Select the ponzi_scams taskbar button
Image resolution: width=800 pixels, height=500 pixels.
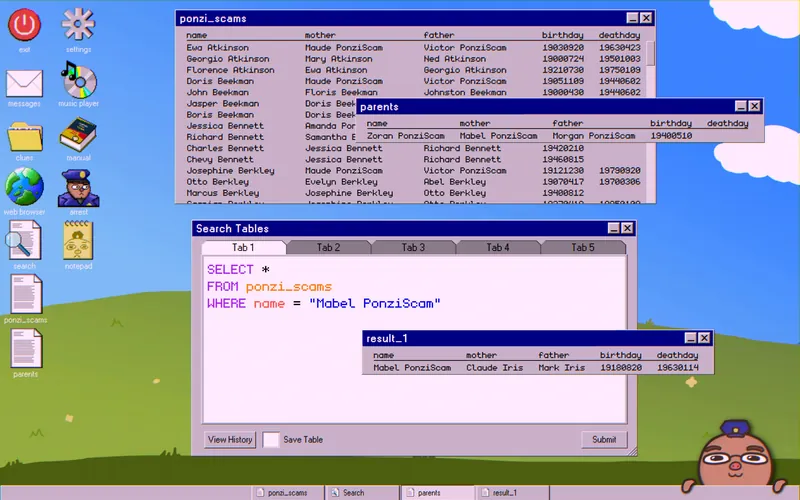(288, 493)
